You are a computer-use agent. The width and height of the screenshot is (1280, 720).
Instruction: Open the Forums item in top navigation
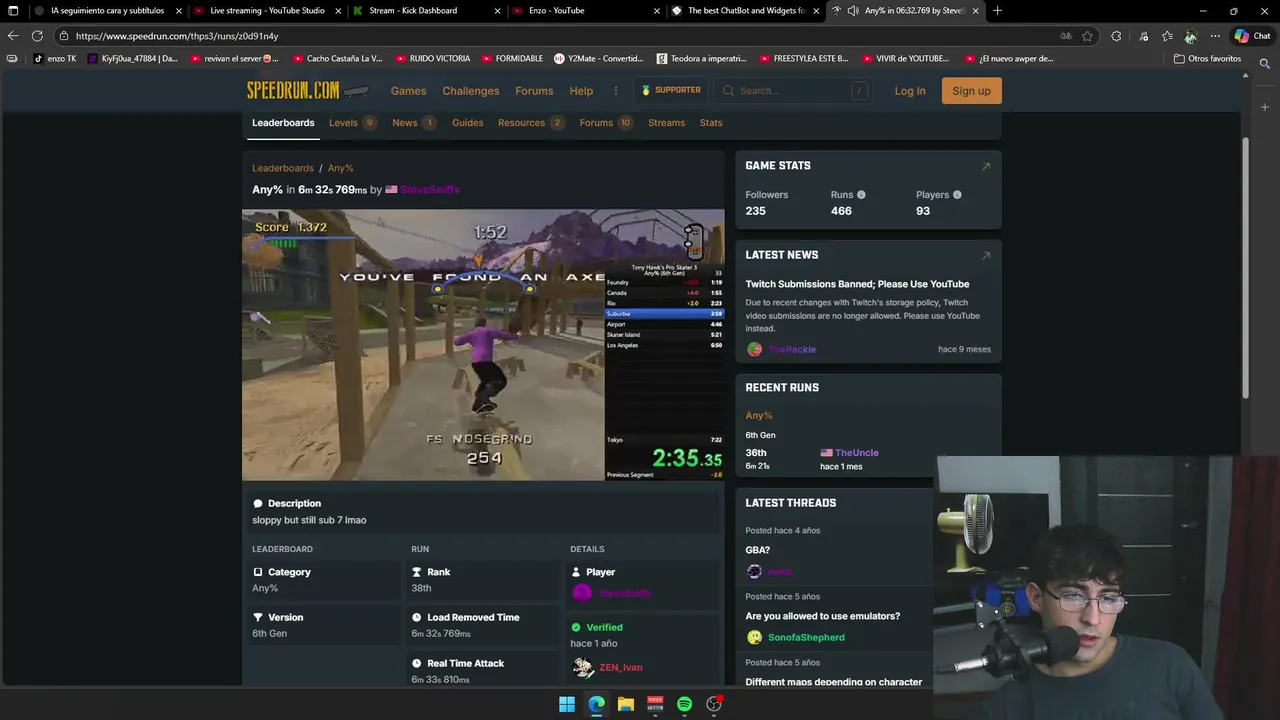tap(534, 91)
